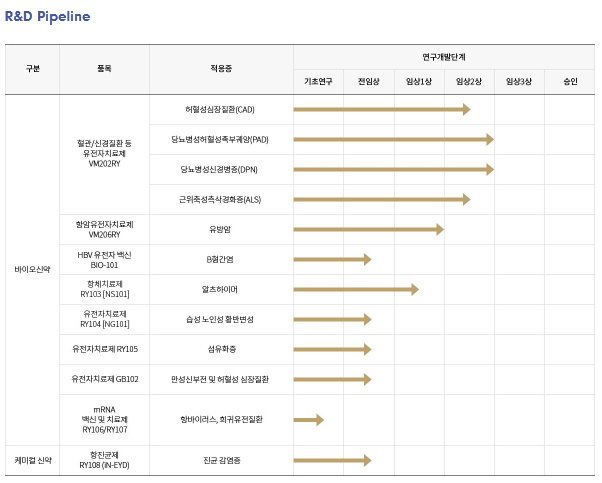Select the 유방암 indication cell
602x483 pixels.
tap(221, 230)
